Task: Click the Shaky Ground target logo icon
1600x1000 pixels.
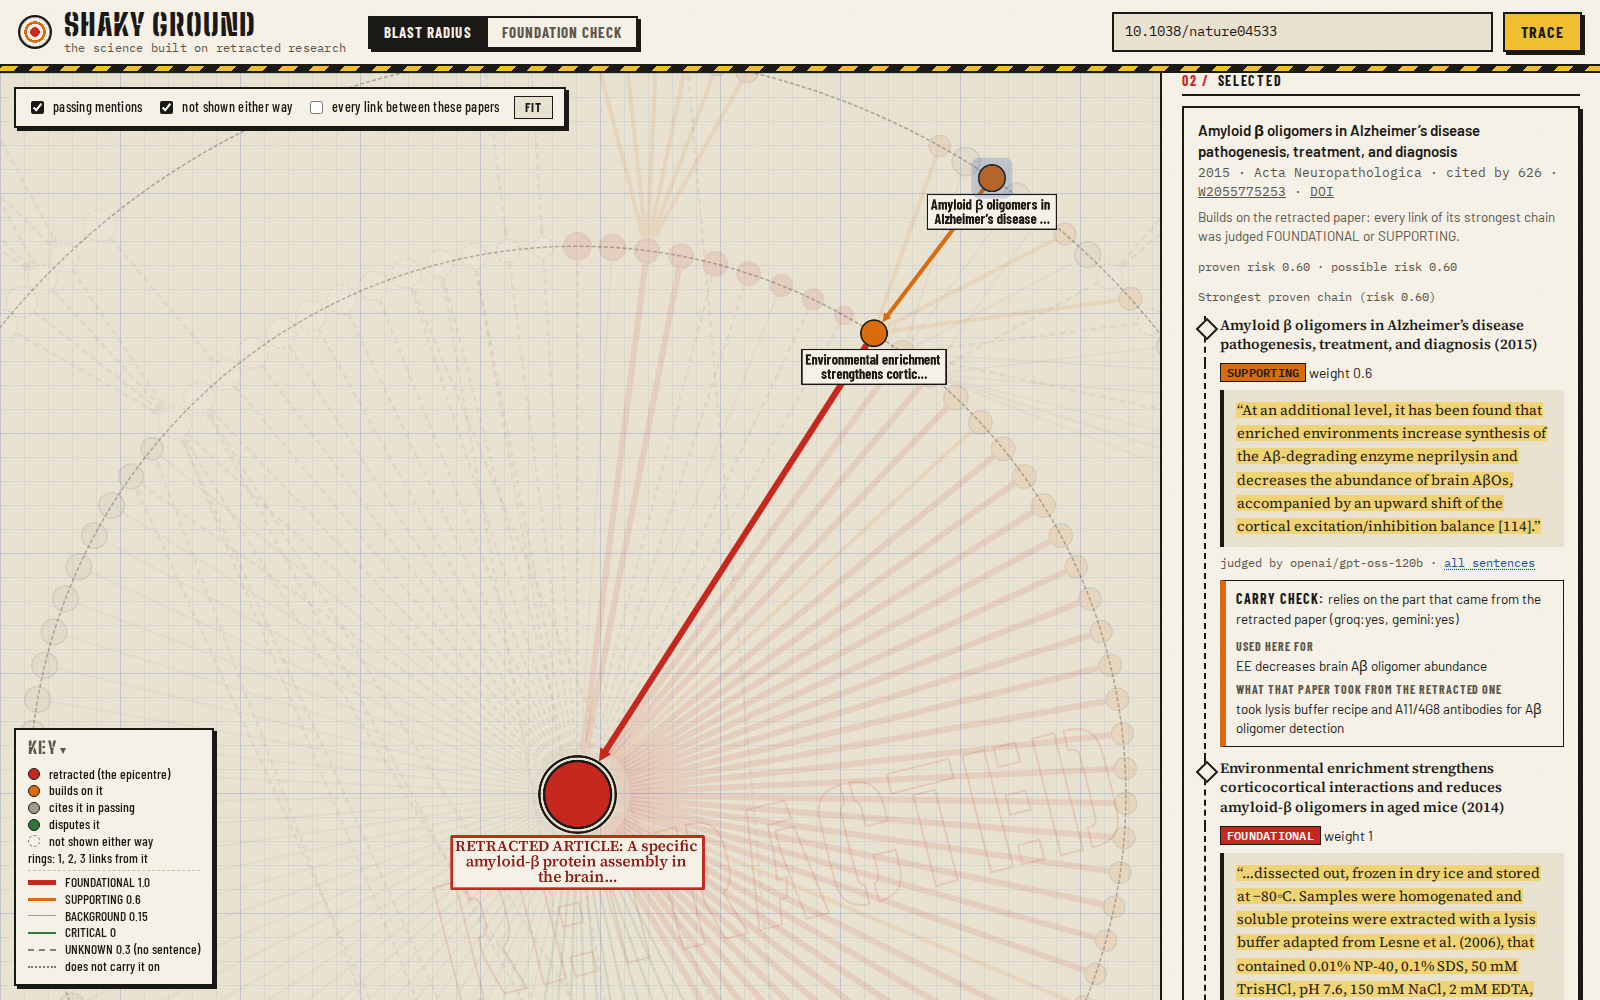Action: (35, 32)
